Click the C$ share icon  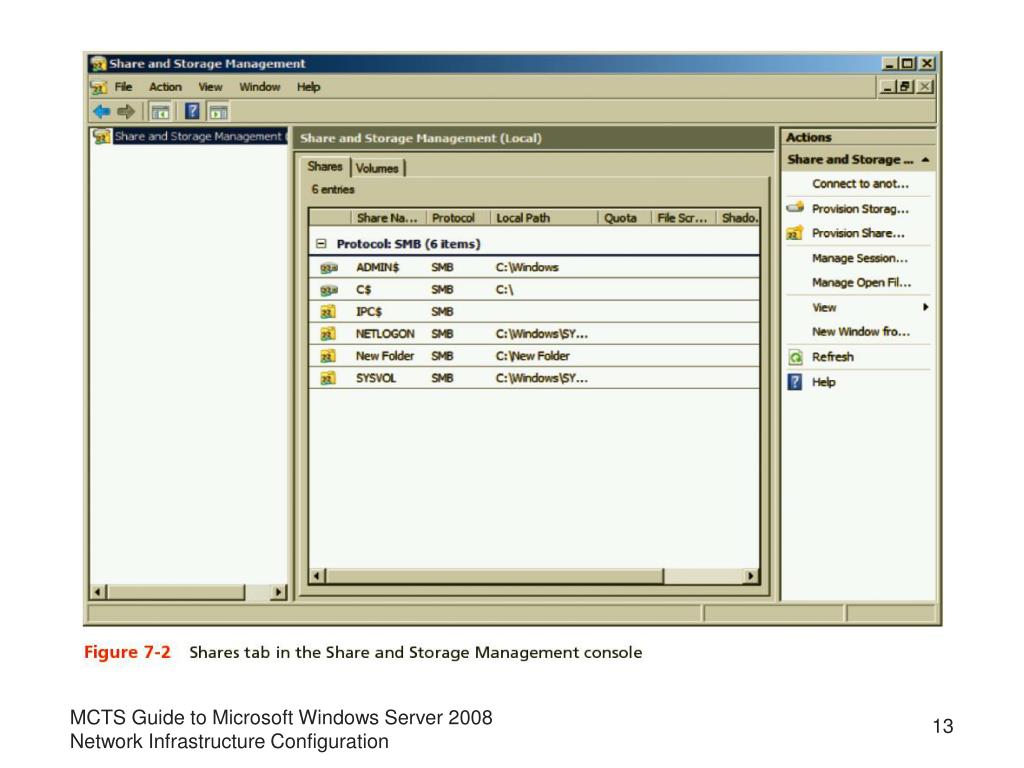(x=328, y=290)
